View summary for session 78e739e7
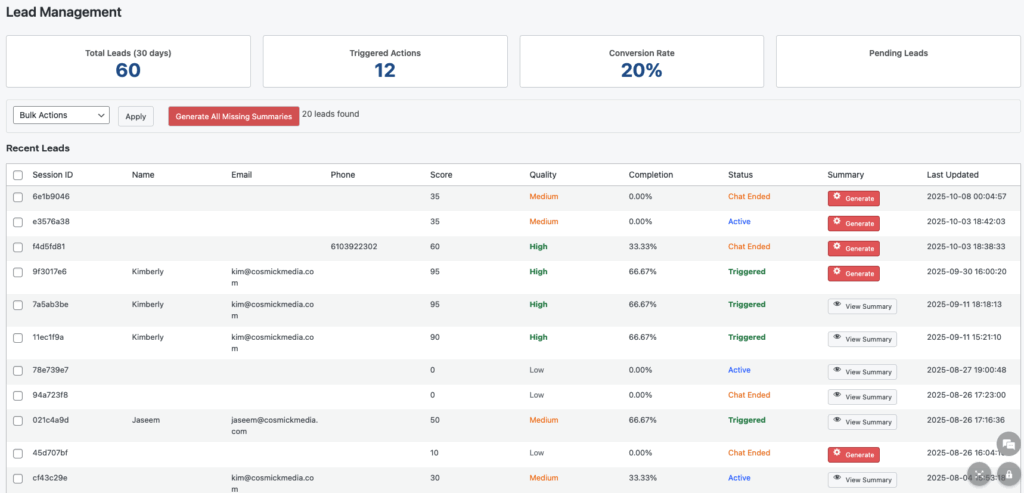Image resolution: width=1024 pixels, height=493 pixels. point(862,372)
